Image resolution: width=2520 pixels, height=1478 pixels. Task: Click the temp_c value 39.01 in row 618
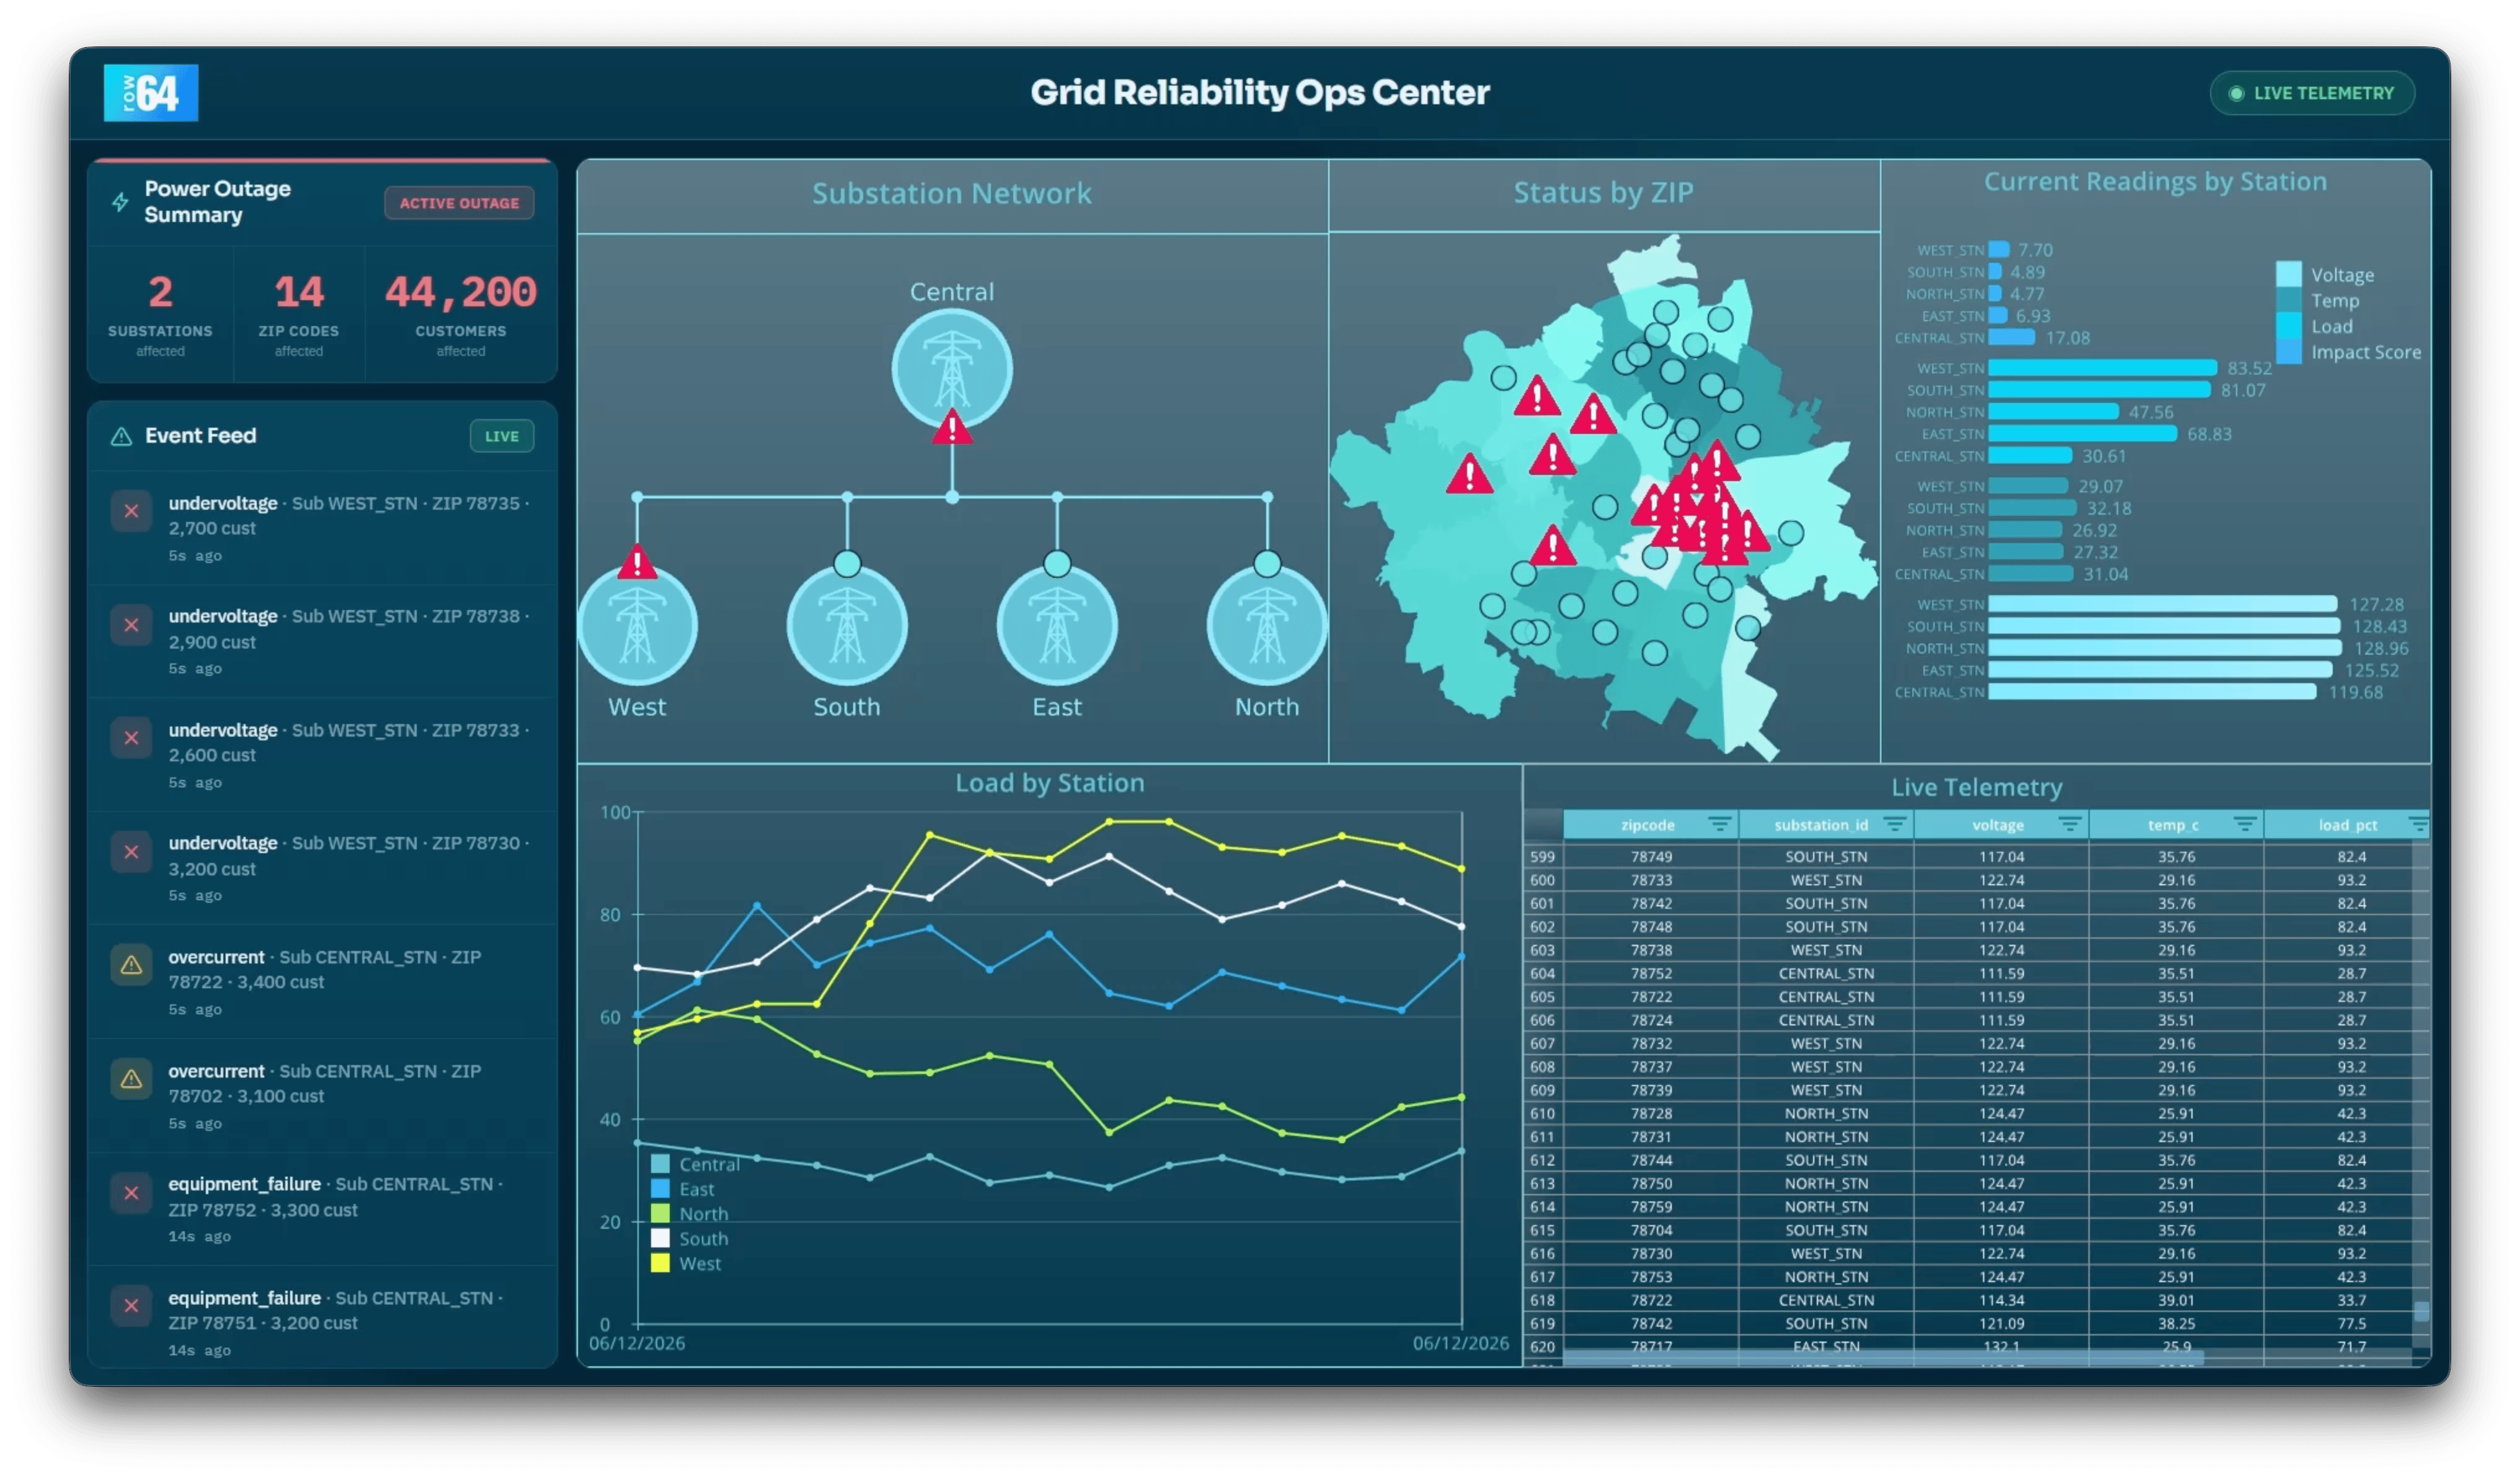tap(2176, 1300)
